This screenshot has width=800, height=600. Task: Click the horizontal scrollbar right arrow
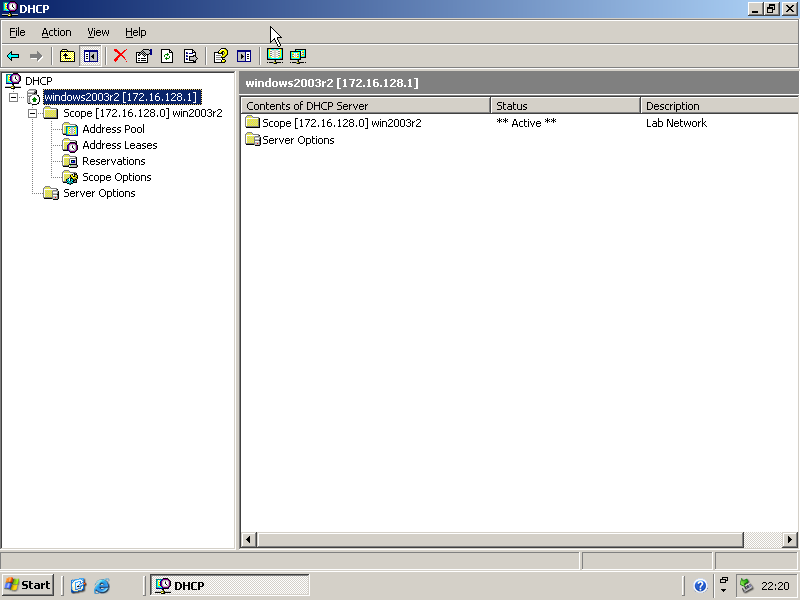[x=789, y=540]
